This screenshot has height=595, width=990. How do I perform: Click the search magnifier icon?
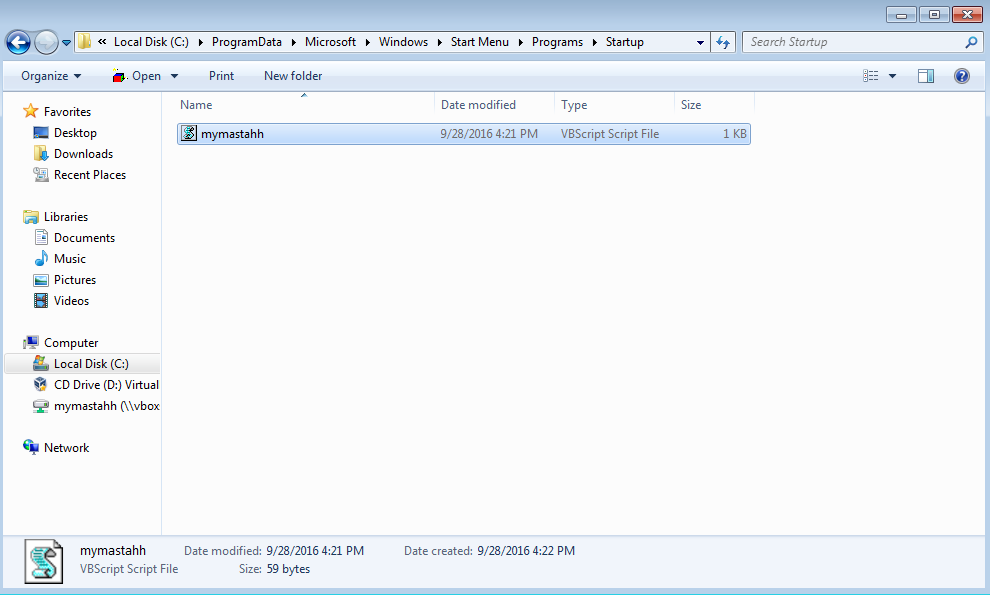tap(972, 42)
